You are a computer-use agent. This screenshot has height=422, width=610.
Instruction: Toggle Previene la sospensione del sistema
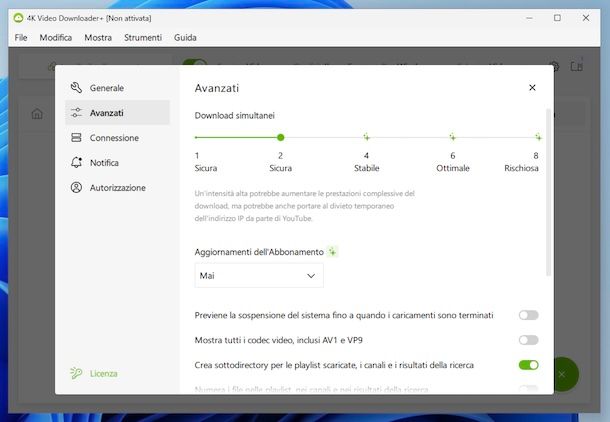point(528,315)
